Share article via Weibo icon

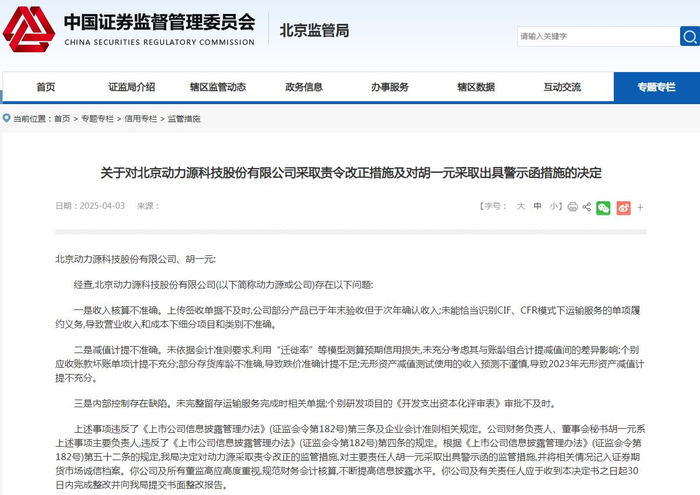(624, 208)
